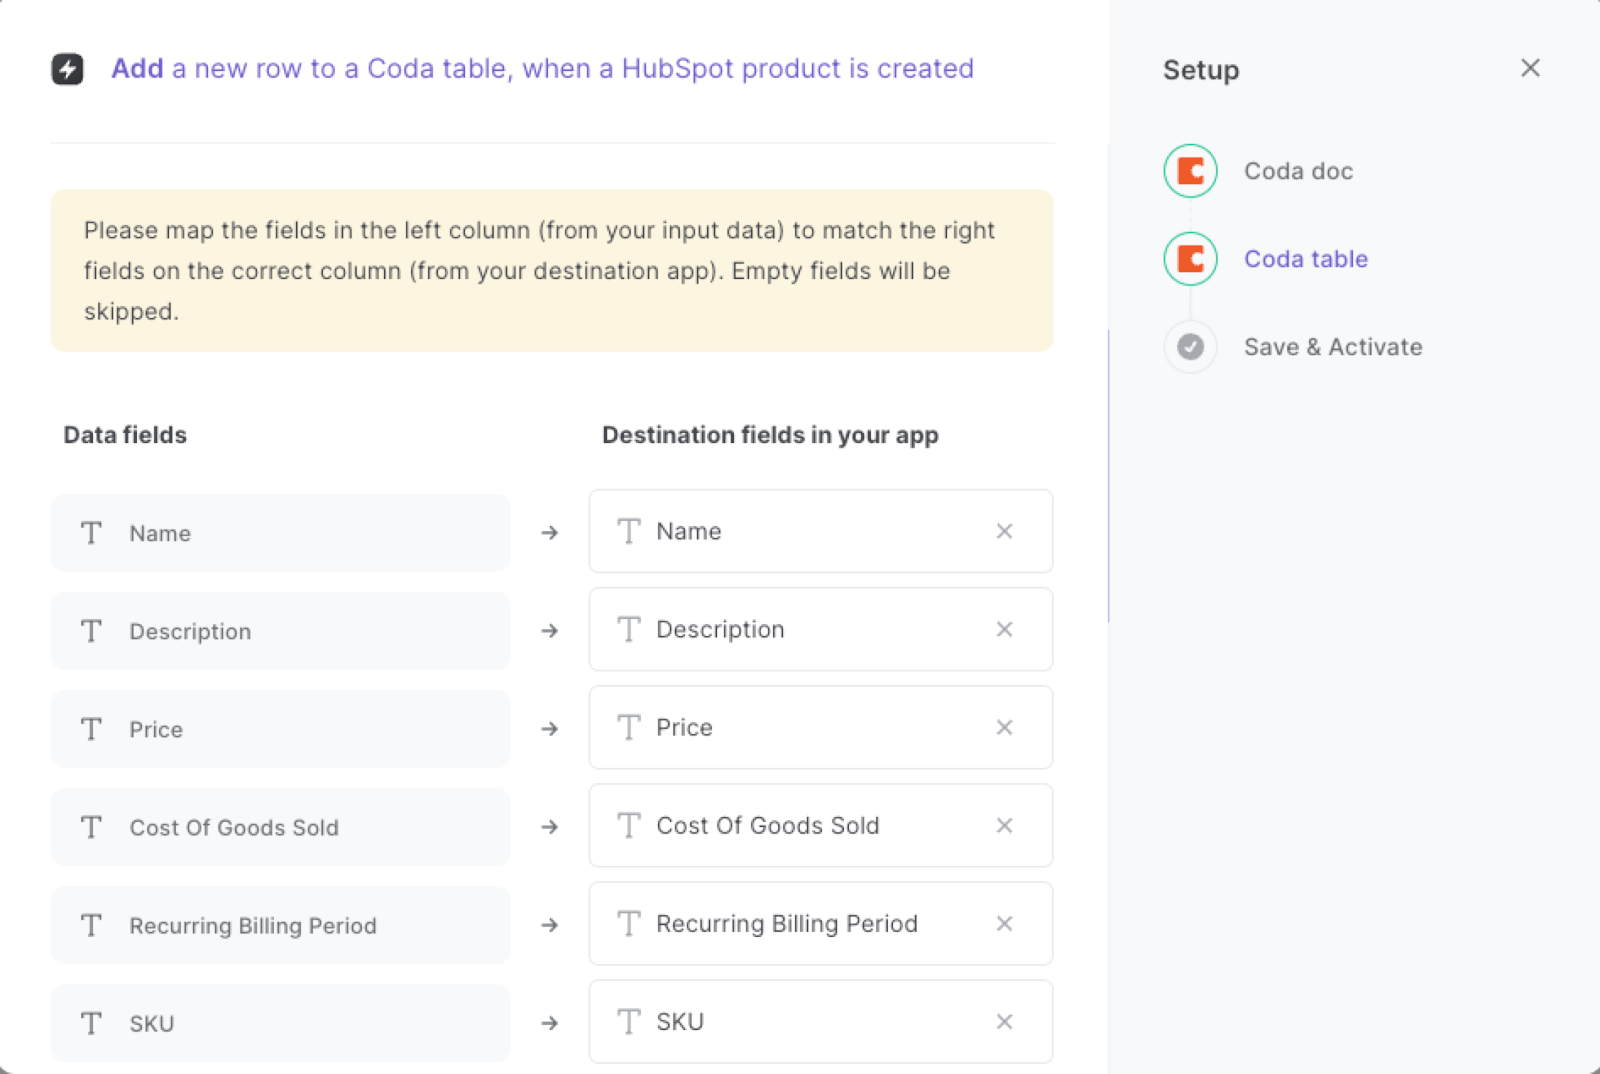Clear the Description destination field mapping
Viewport: 1600px width, 1074px height.
click(1004, 629)
